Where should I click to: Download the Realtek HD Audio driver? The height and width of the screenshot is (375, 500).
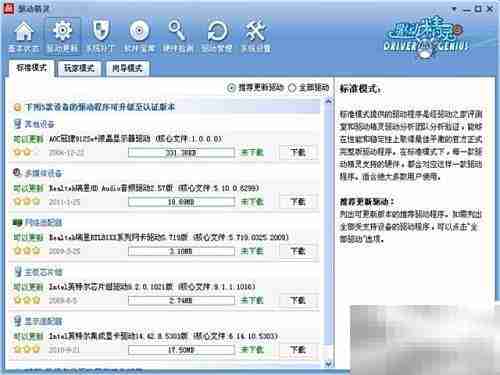coord(298,202)
